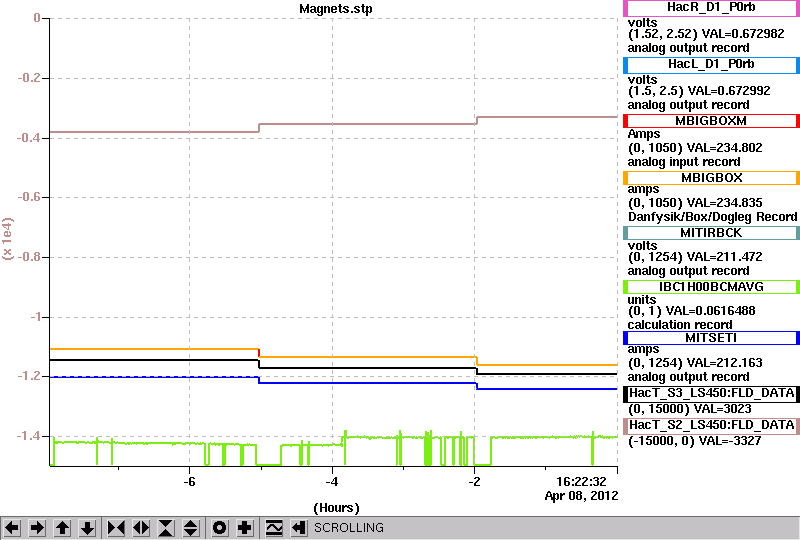Click the Apr 08, 2012 date label
800x540 pixels.
(581, 496)
